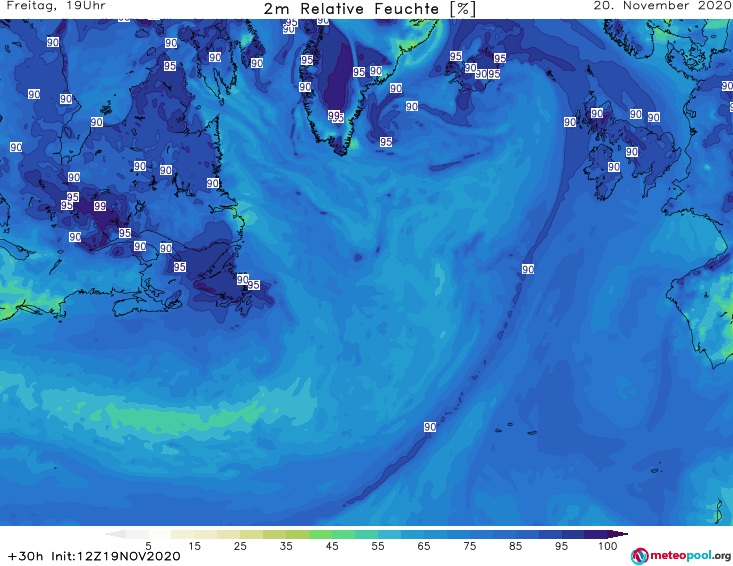Click the legend scale value 45

point(332,546)
